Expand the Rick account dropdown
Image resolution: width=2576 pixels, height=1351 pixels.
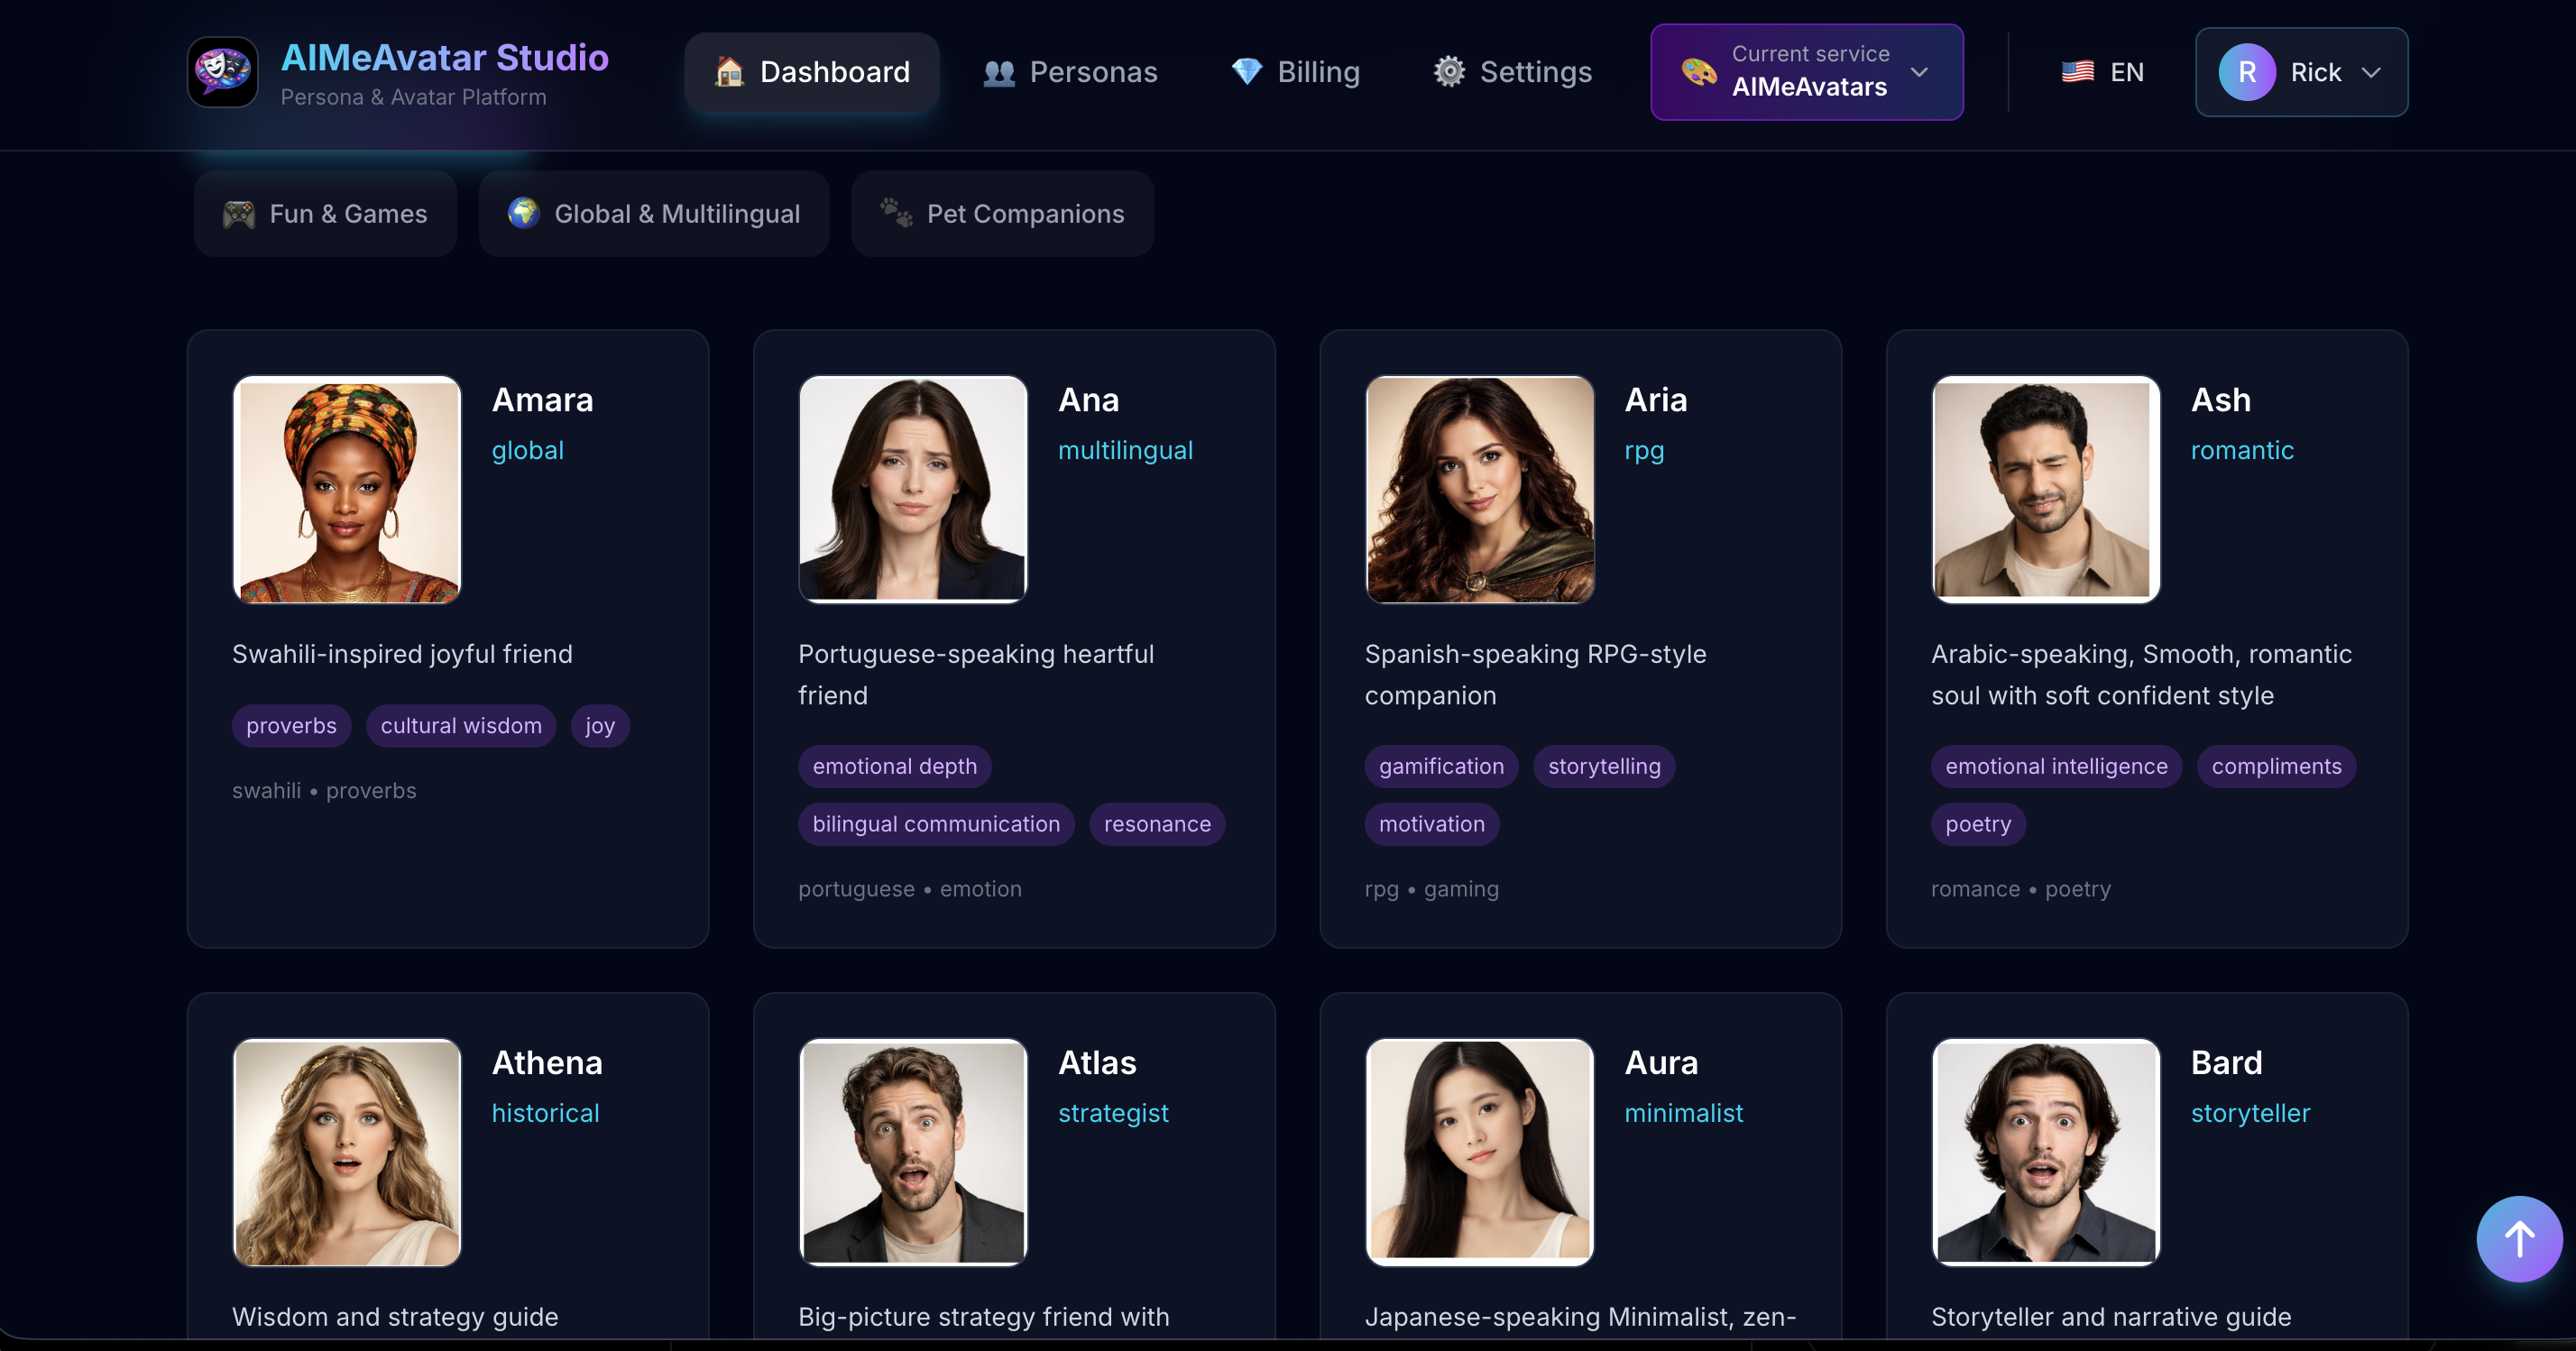point(2300,72)
